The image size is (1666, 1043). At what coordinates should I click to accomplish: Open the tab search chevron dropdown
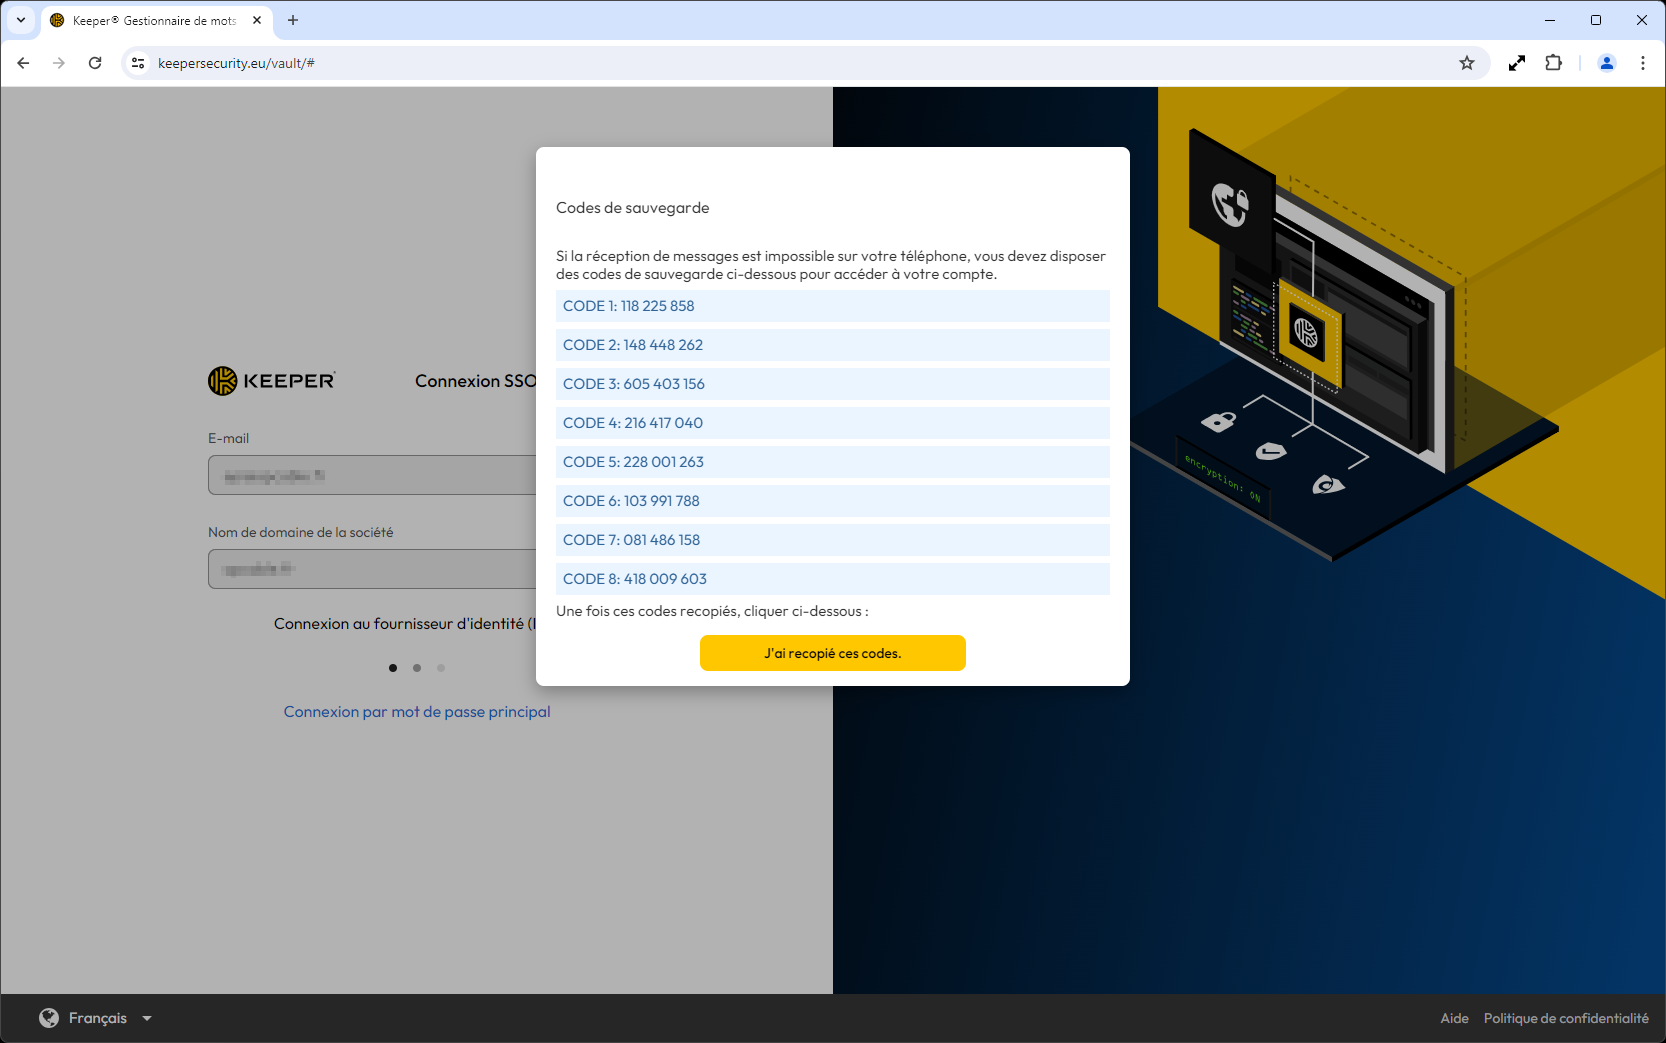[x=21, y=20]
